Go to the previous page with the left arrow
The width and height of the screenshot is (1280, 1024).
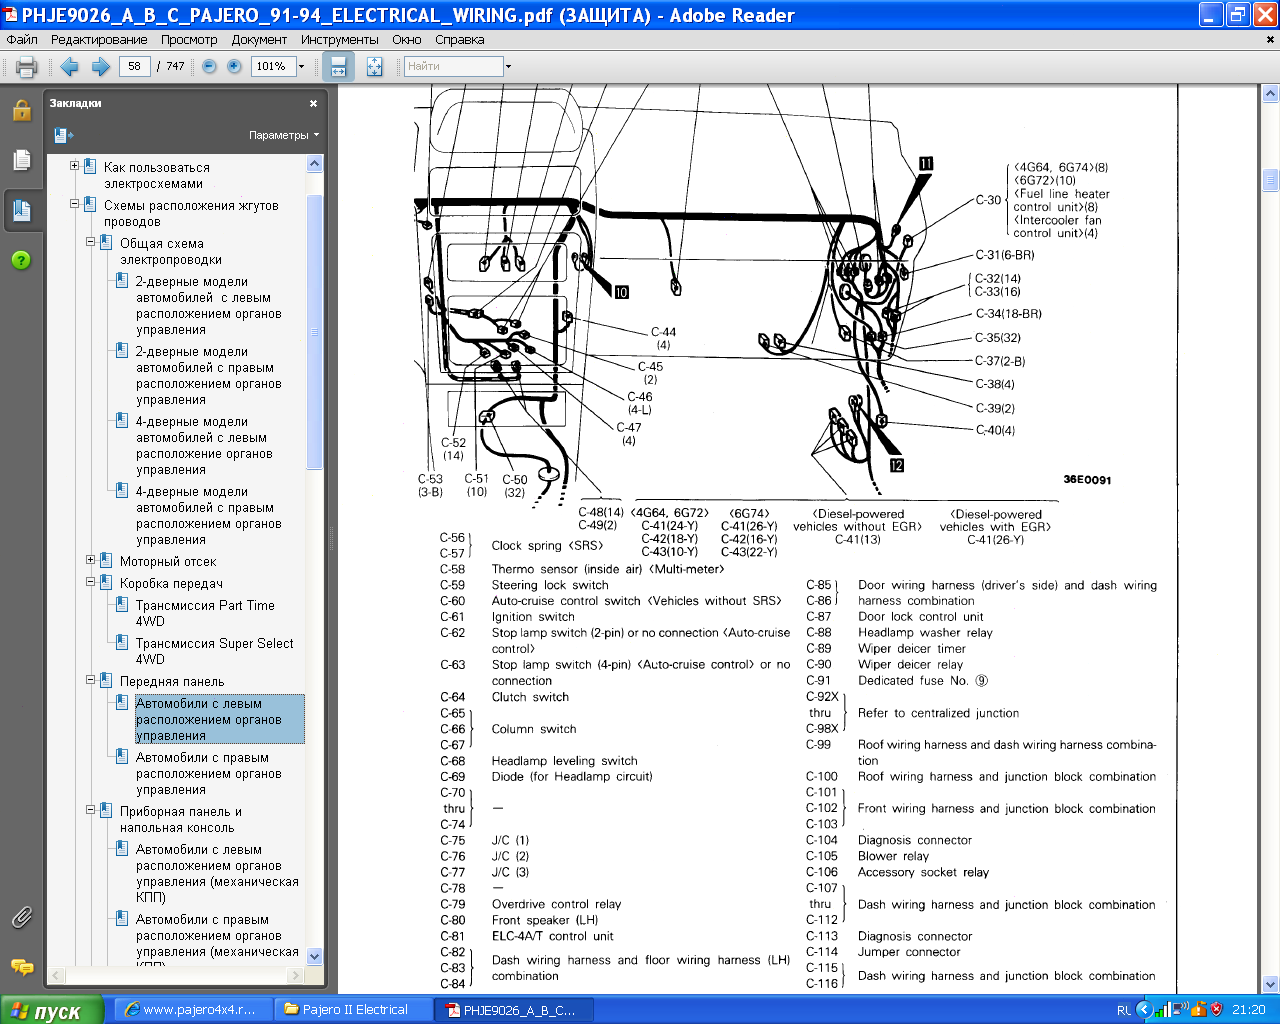[69, 67]
